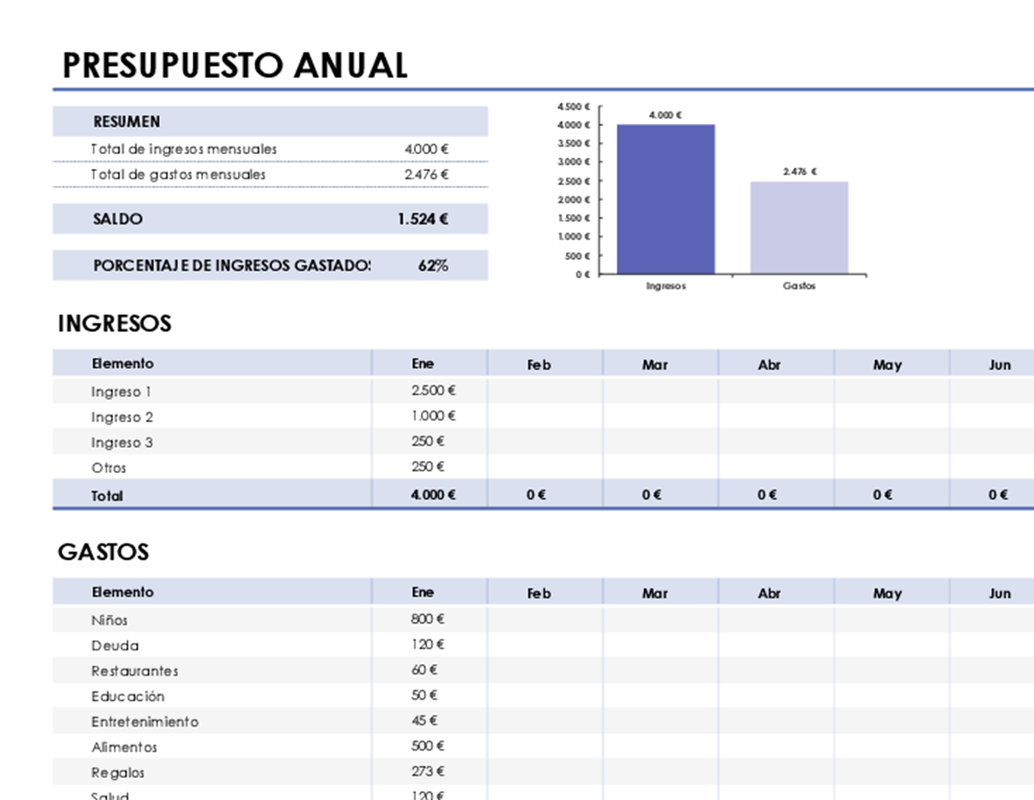Click the 1.000 € cell for Ingreso 2
The width and height of the screenshot is (1034, 800).
pos(433,416)
